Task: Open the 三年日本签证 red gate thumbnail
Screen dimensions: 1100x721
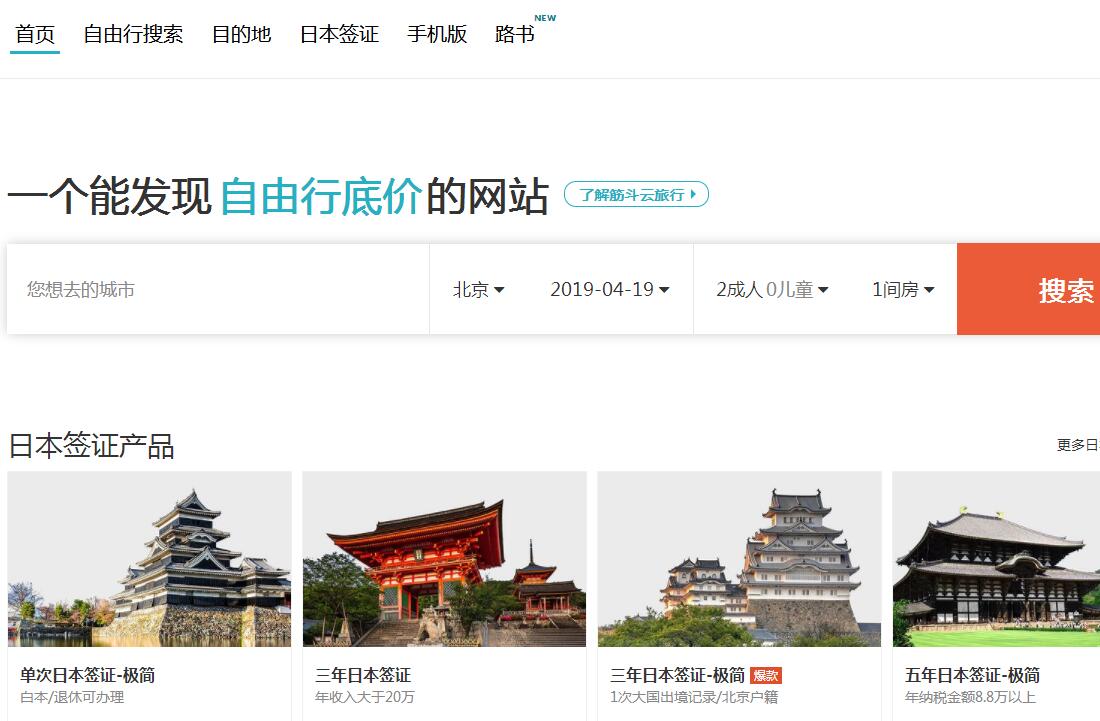Action: tap(444, 559)
